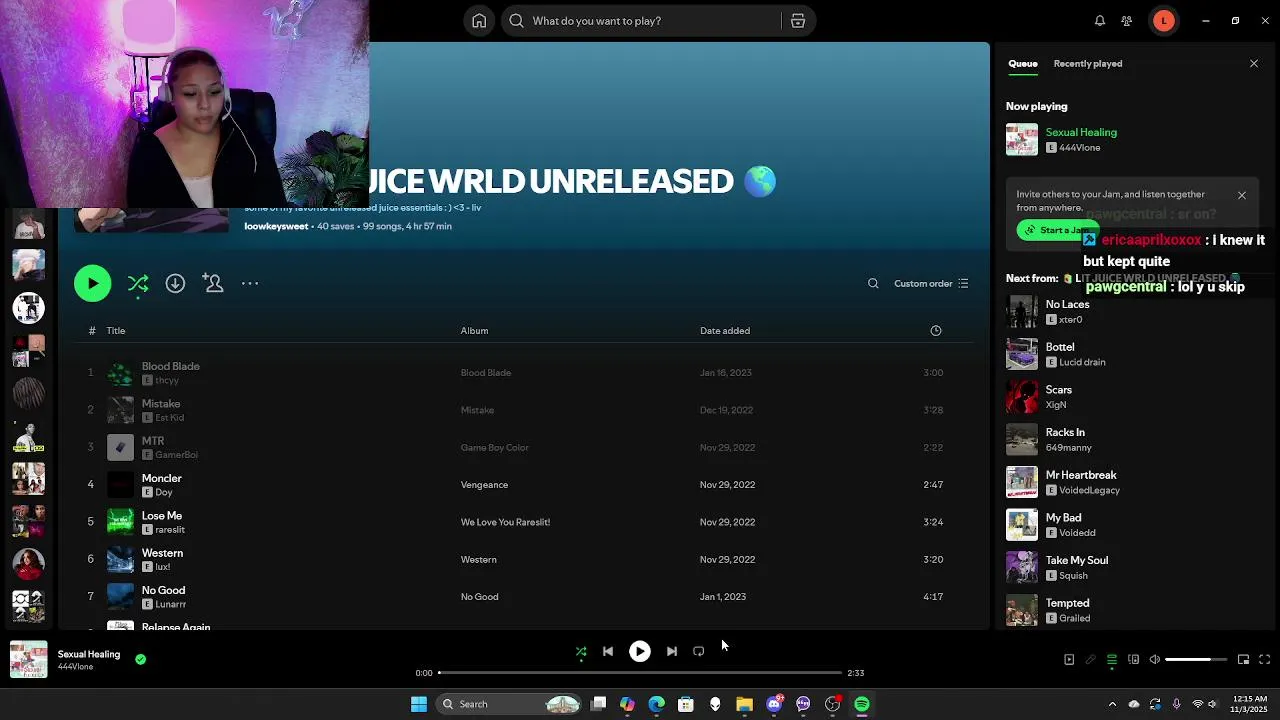Toggle playlist shuffle next to play button

tap(138, 284)
